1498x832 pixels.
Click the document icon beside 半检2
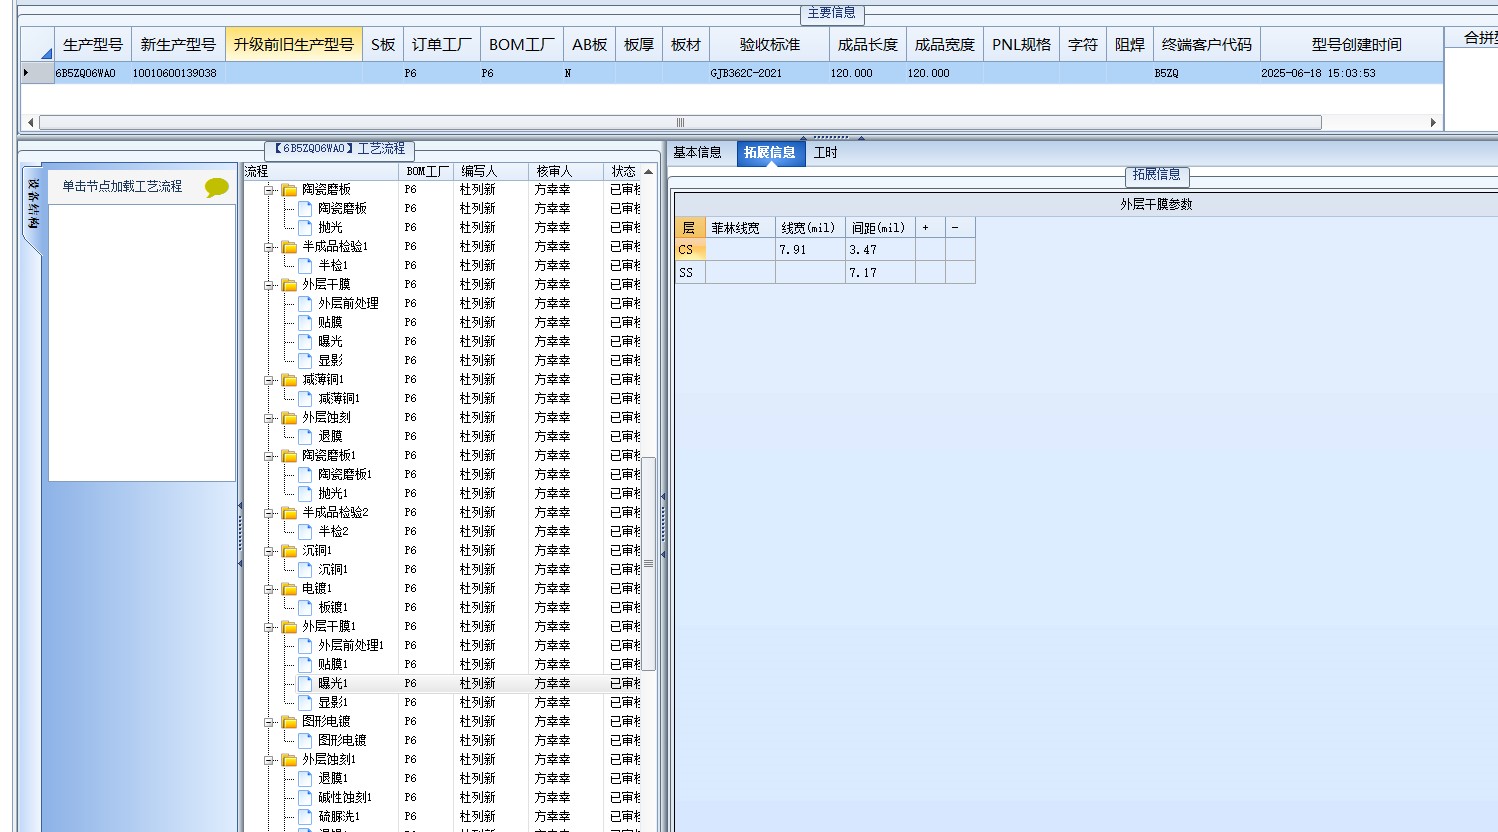305,532
